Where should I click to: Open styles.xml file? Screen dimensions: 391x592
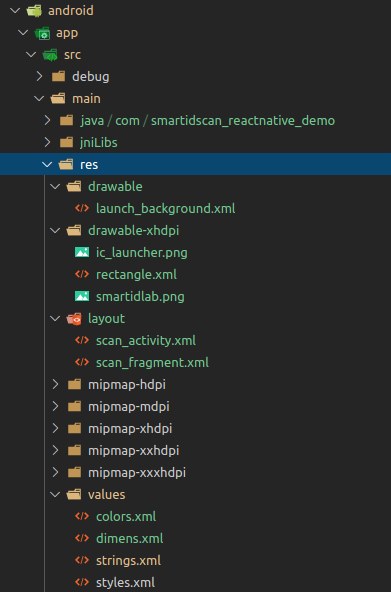click(126, 582)
